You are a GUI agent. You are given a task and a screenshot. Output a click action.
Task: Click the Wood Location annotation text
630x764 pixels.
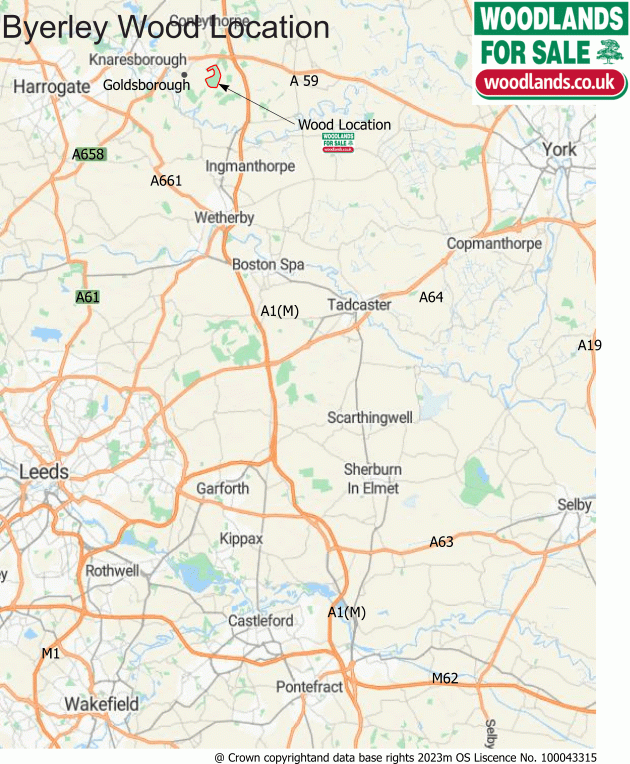click(x=344, y=125)
